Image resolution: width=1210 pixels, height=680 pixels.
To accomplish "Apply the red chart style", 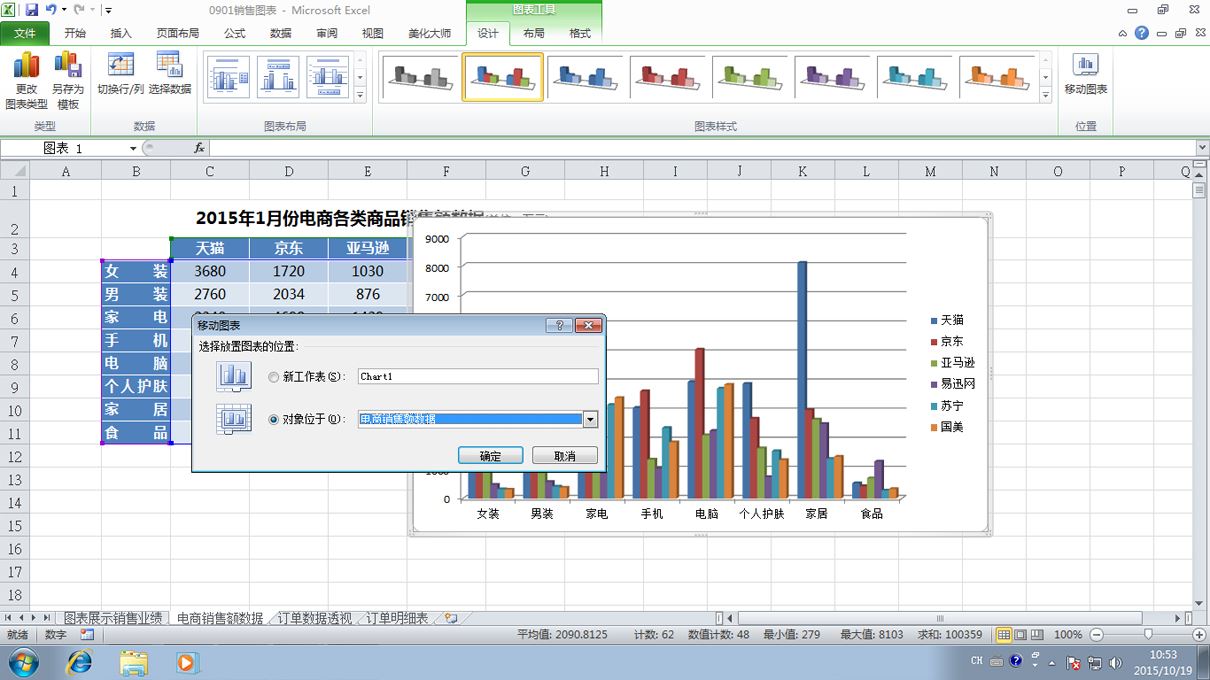I will [x=667, y=77].
